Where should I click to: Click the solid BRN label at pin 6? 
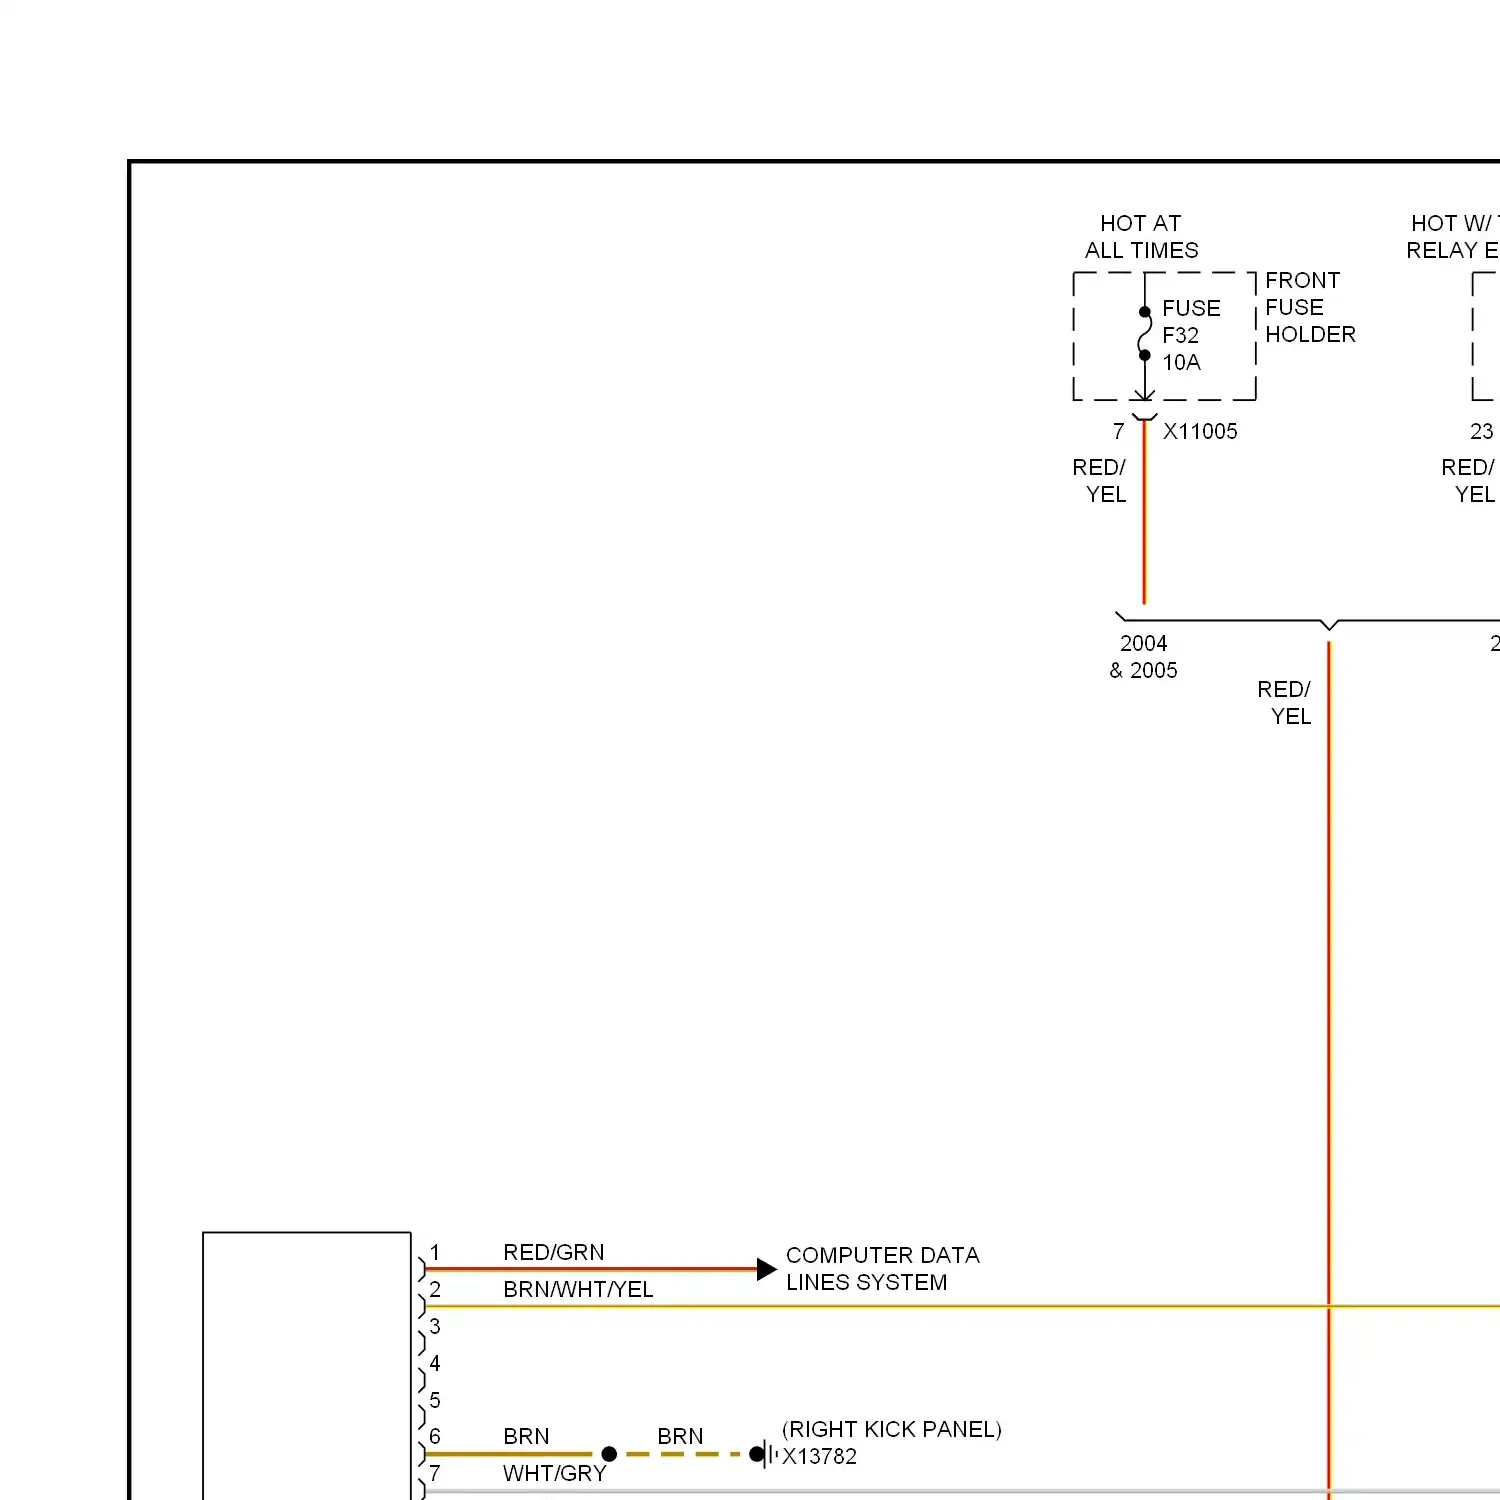526,1436
